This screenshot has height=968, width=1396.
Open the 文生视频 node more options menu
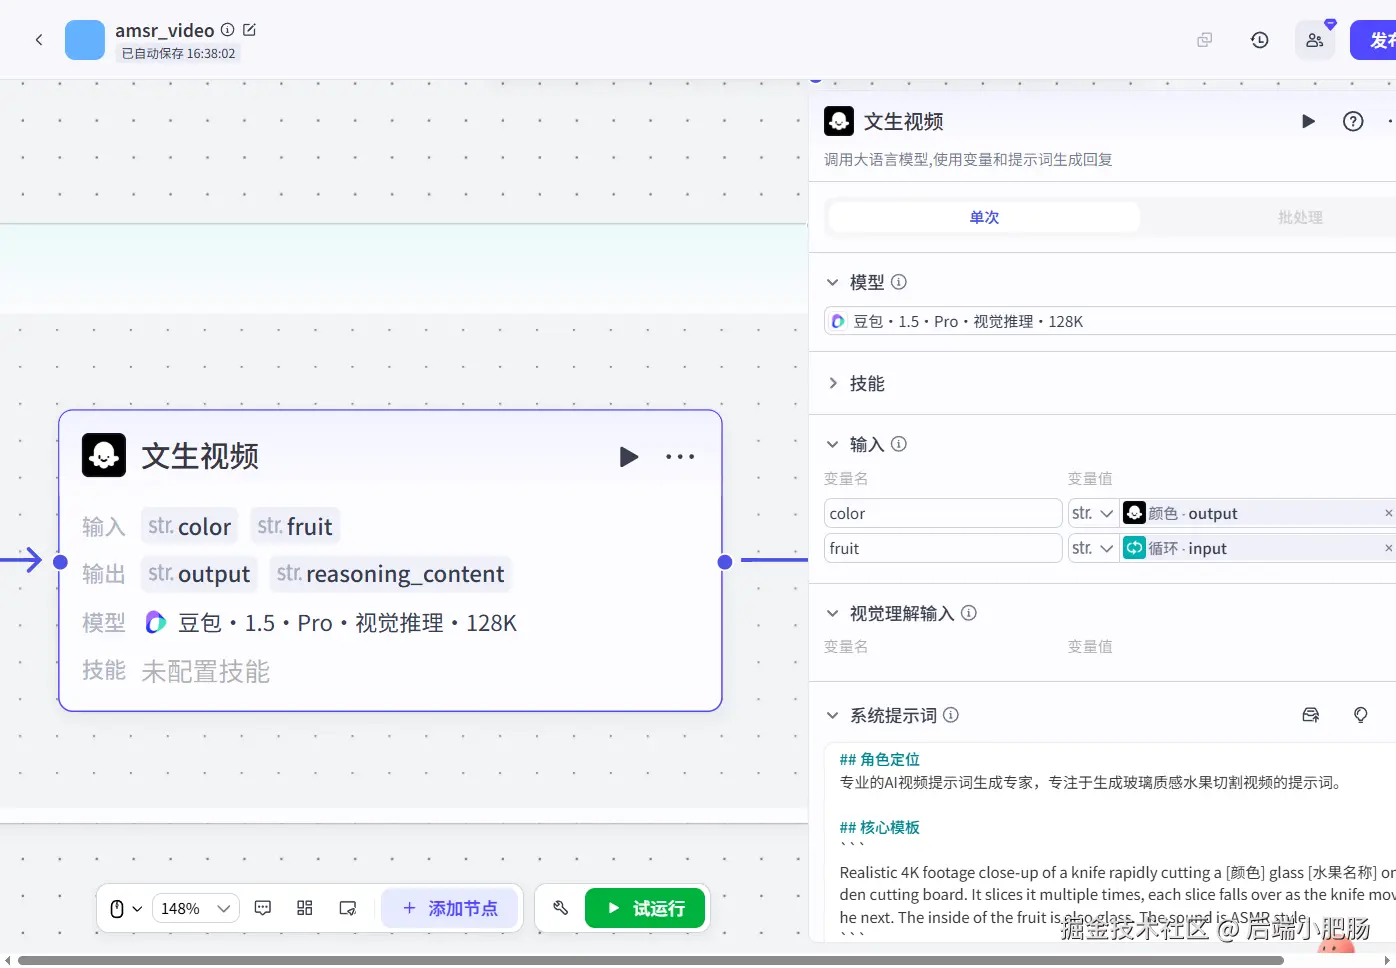tap(680, 457)
